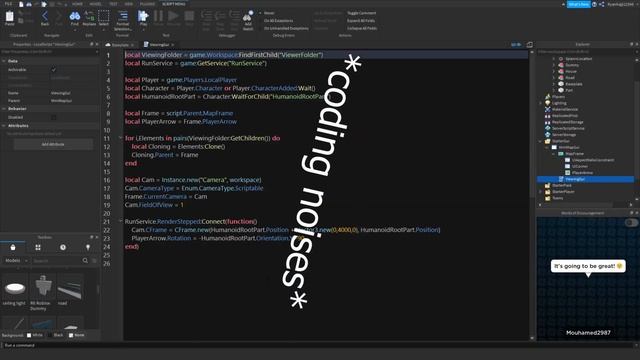Viewport: 640px width, 360px height.
Task: Open Toolbox recent clock tab
Action: (x=63, y=247)
